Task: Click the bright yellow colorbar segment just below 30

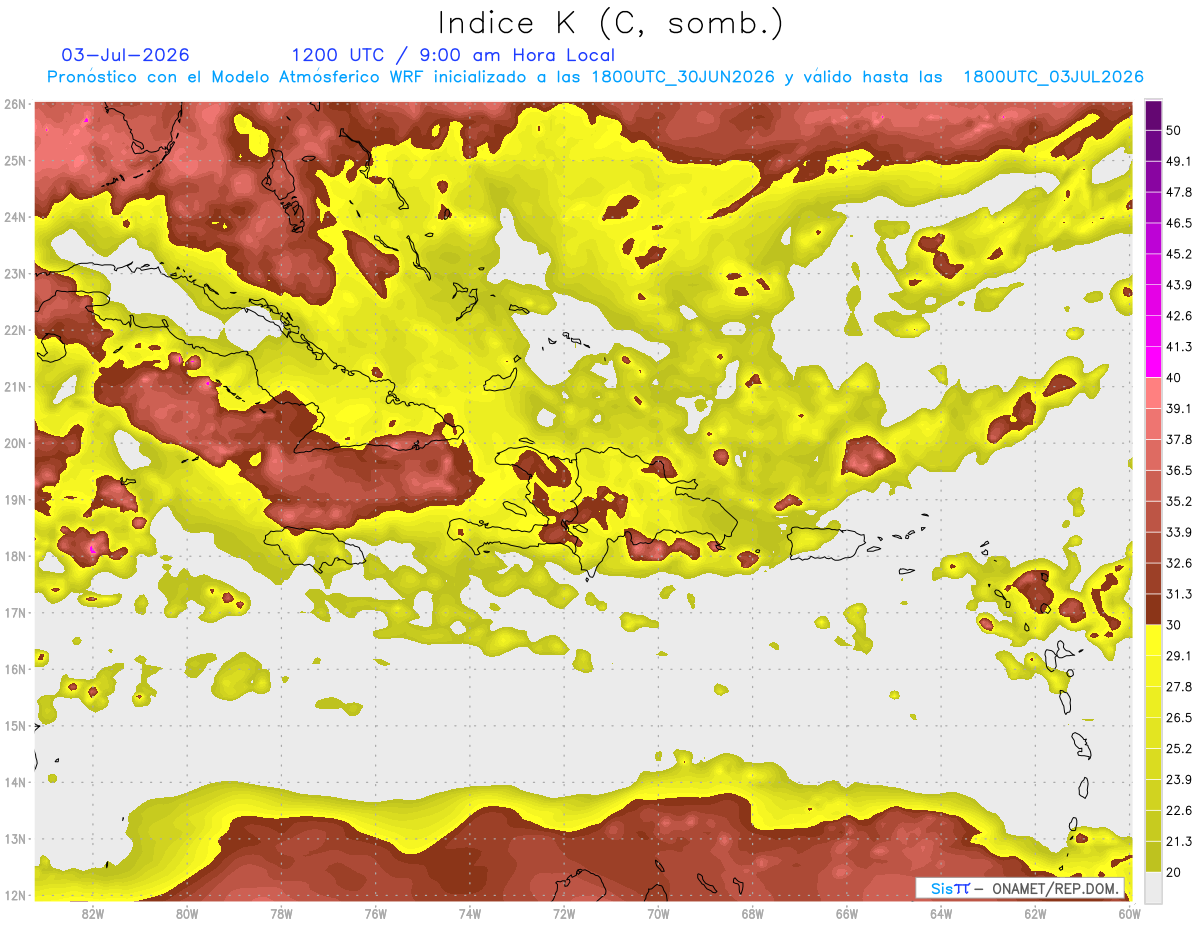Action: [x=1152, y=640]
